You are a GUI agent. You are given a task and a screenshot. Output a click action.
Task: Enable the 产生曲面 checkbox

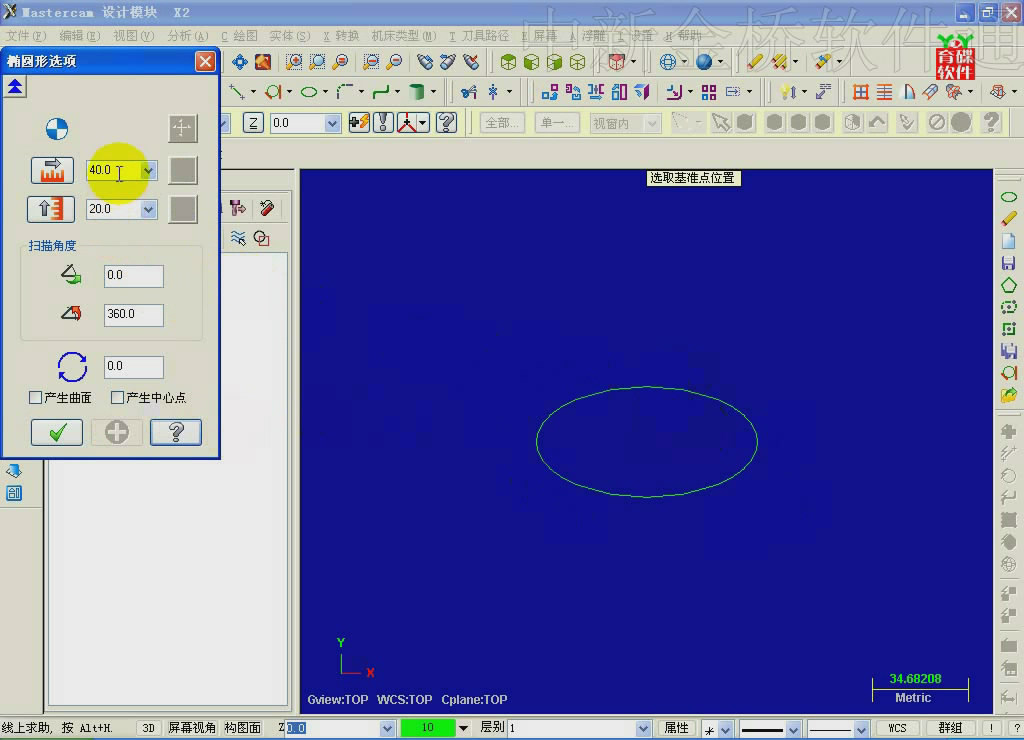36,398
